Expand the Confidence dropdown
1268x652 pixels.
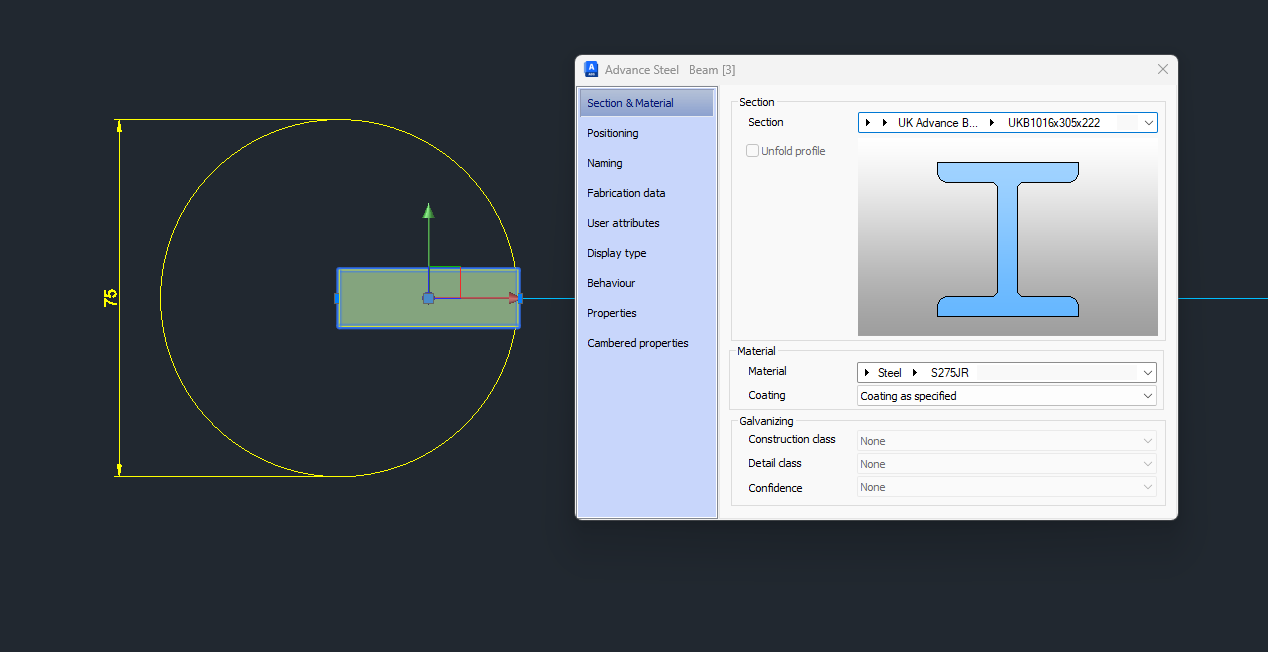pos(1007,487)
